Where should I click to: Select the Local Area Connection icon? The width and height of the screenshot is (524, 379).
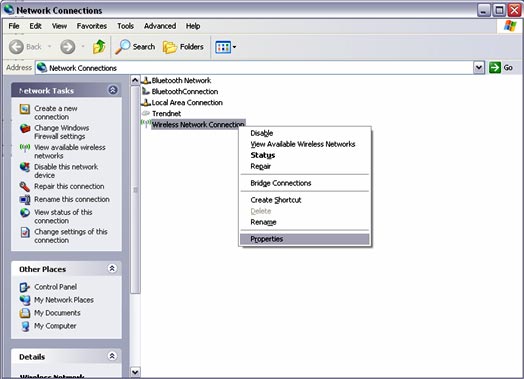click(x=146, y=102)
